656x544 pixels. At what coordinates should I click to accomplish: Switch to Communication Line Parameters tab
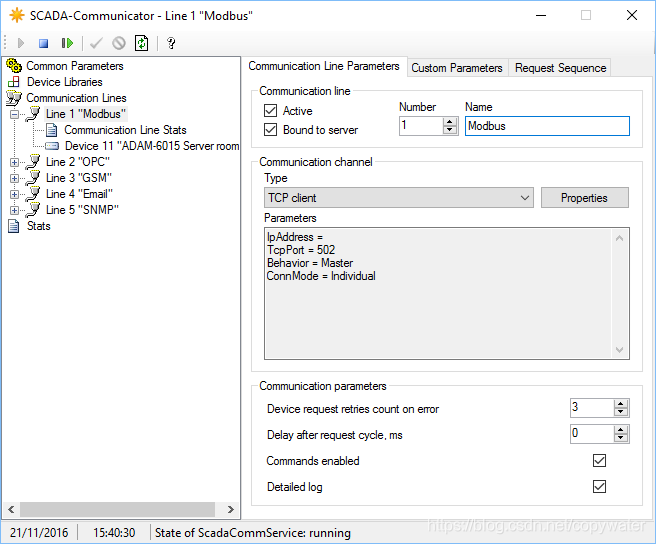pyautogui.click(x=324, y=66)
